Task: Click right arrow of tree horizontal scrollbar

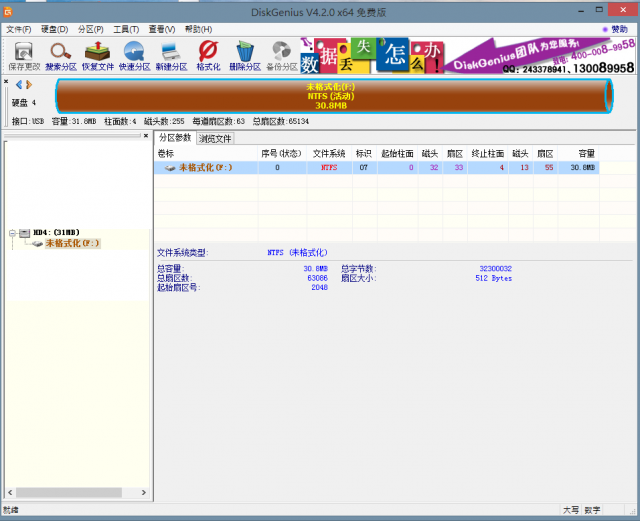Action: point(144,492)
